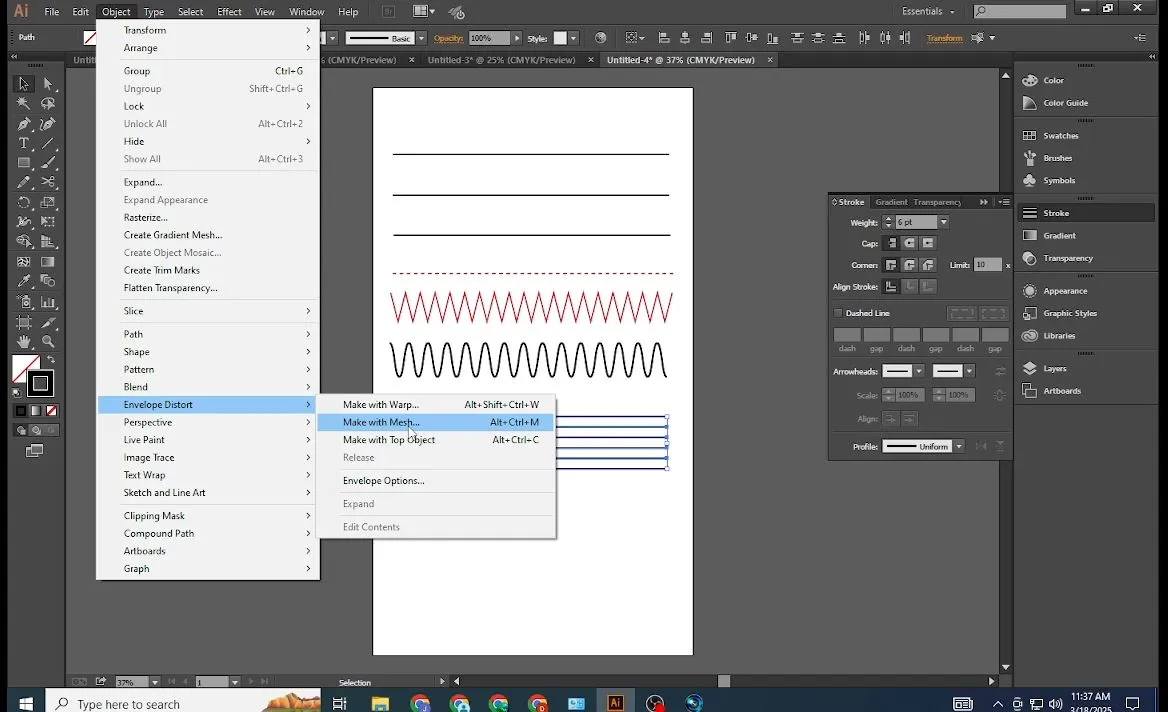Set Projecting Cap in Stroke panel
Viewport: 1168px width, 712px height.
tap(927, 243)
